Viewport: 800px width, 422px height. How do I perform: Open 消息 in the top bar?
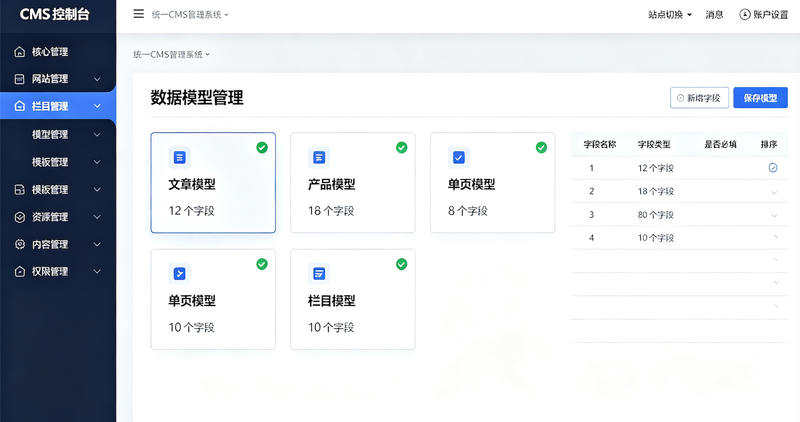pyautogui.click(x=714, y=15)
